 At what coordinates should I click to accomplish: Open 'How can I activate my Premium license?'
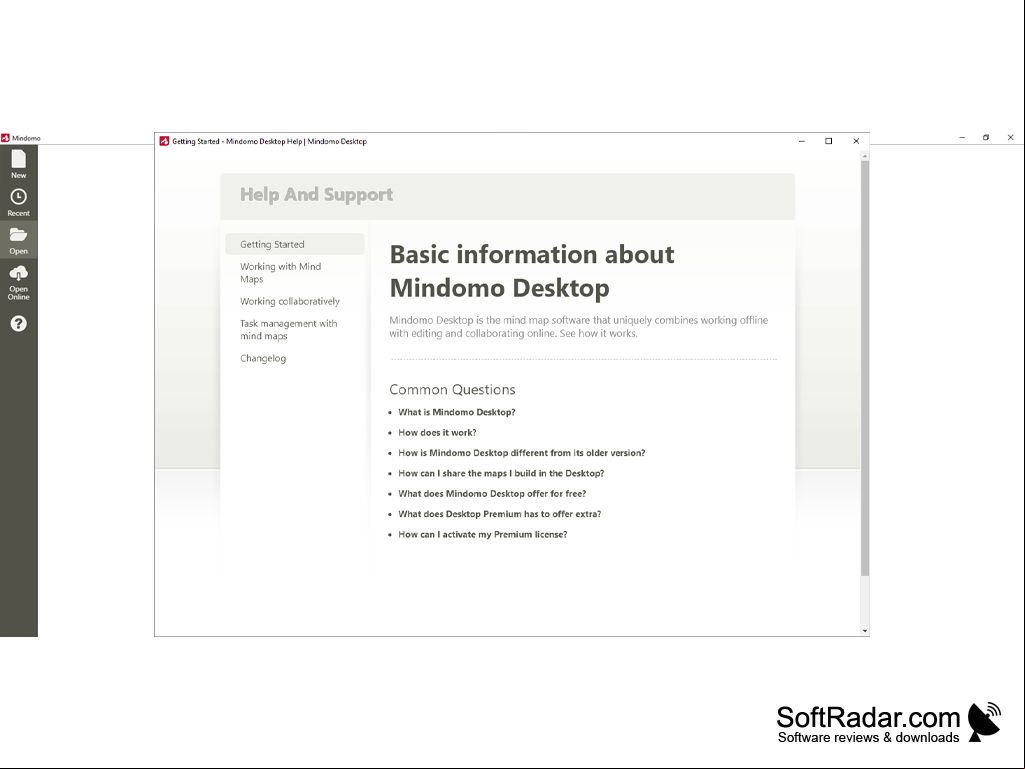pos(482,534)
